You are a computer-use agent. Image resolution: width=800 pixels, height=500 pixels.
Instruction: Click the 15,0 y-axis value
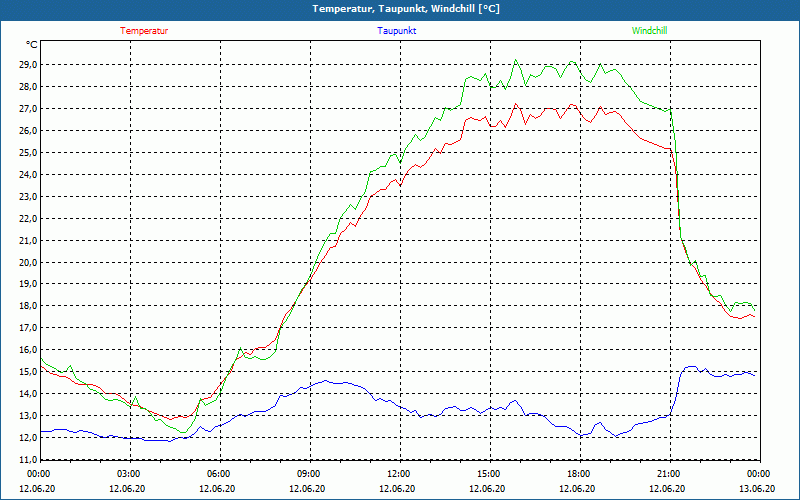pos(29,371)
